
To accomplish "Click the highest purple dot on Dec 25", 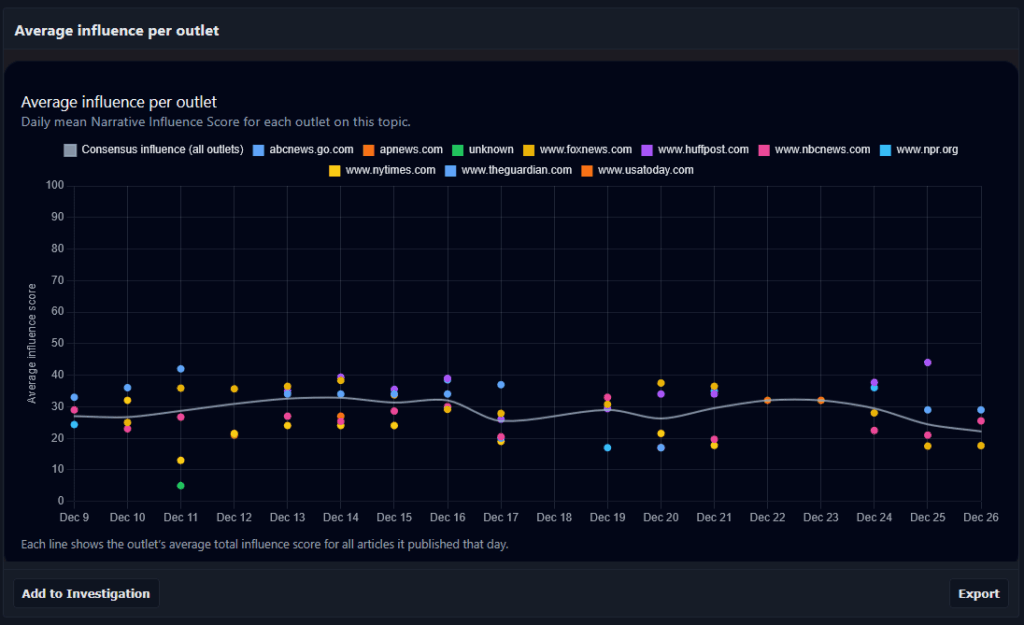I will 927,362.
